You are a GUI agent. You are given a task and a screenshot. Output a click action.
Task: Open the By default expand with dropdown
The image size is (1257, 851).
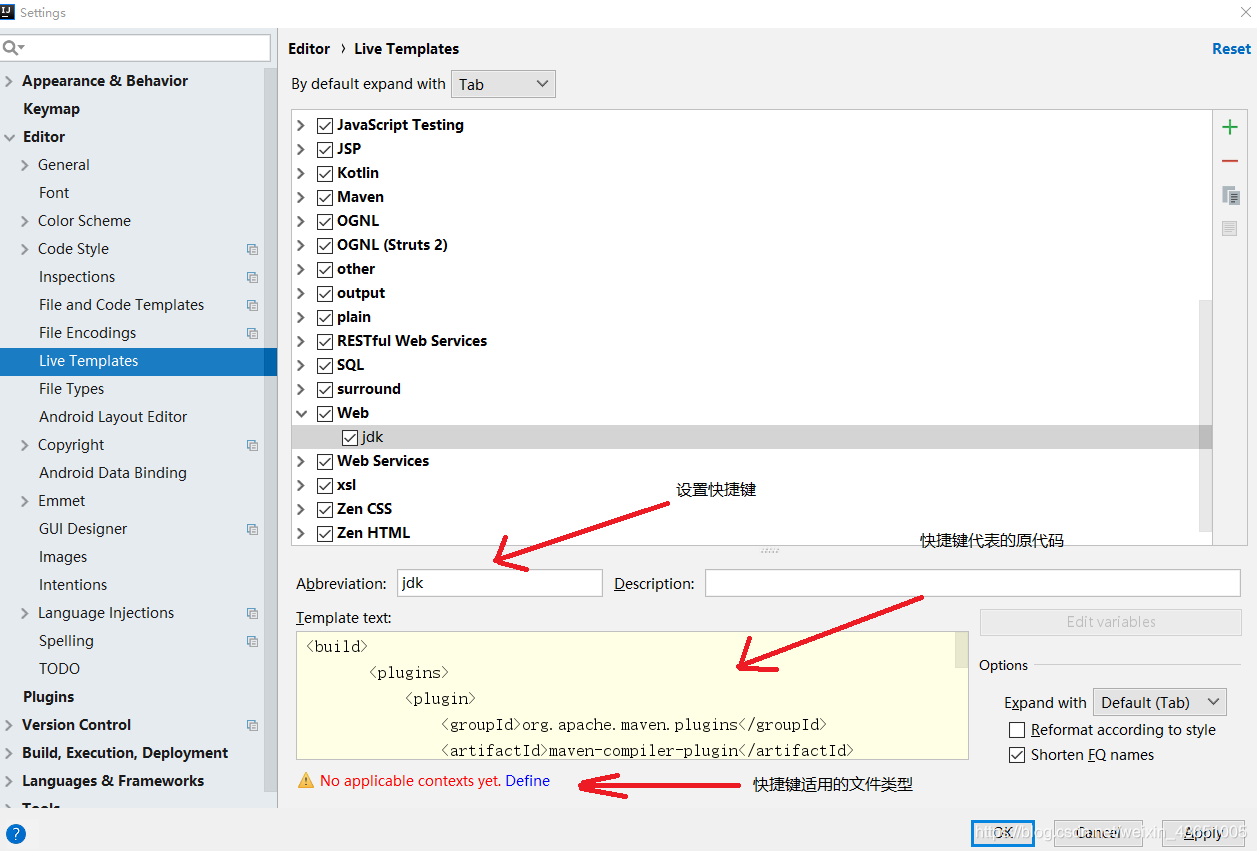pos(504,84)
